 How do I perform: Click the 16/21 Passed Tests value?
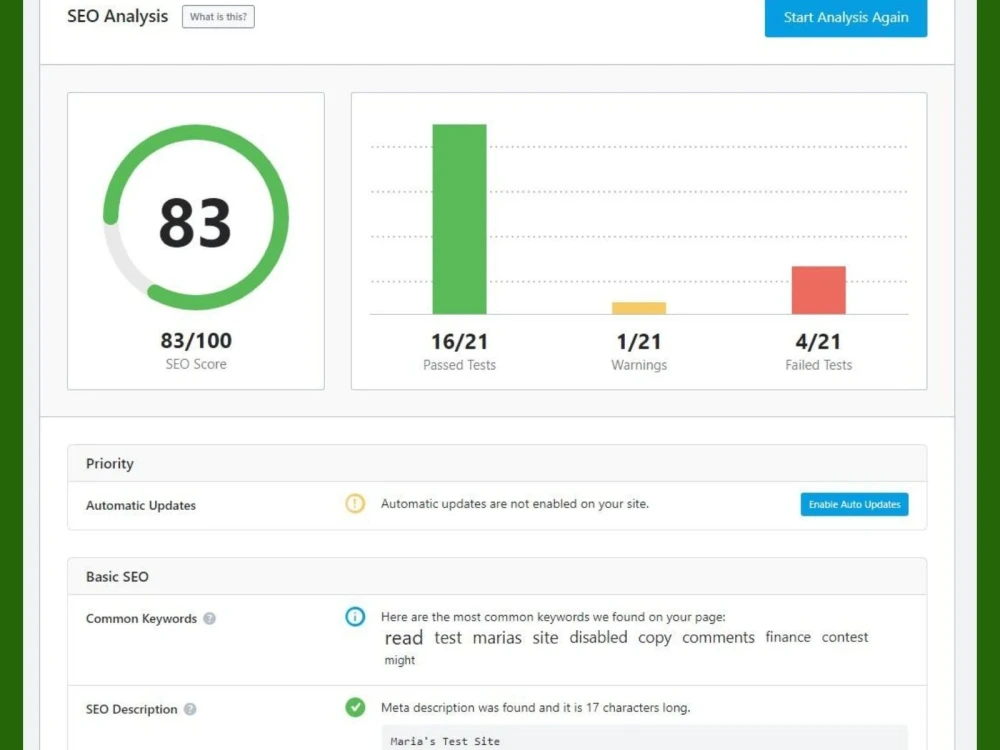459,342
